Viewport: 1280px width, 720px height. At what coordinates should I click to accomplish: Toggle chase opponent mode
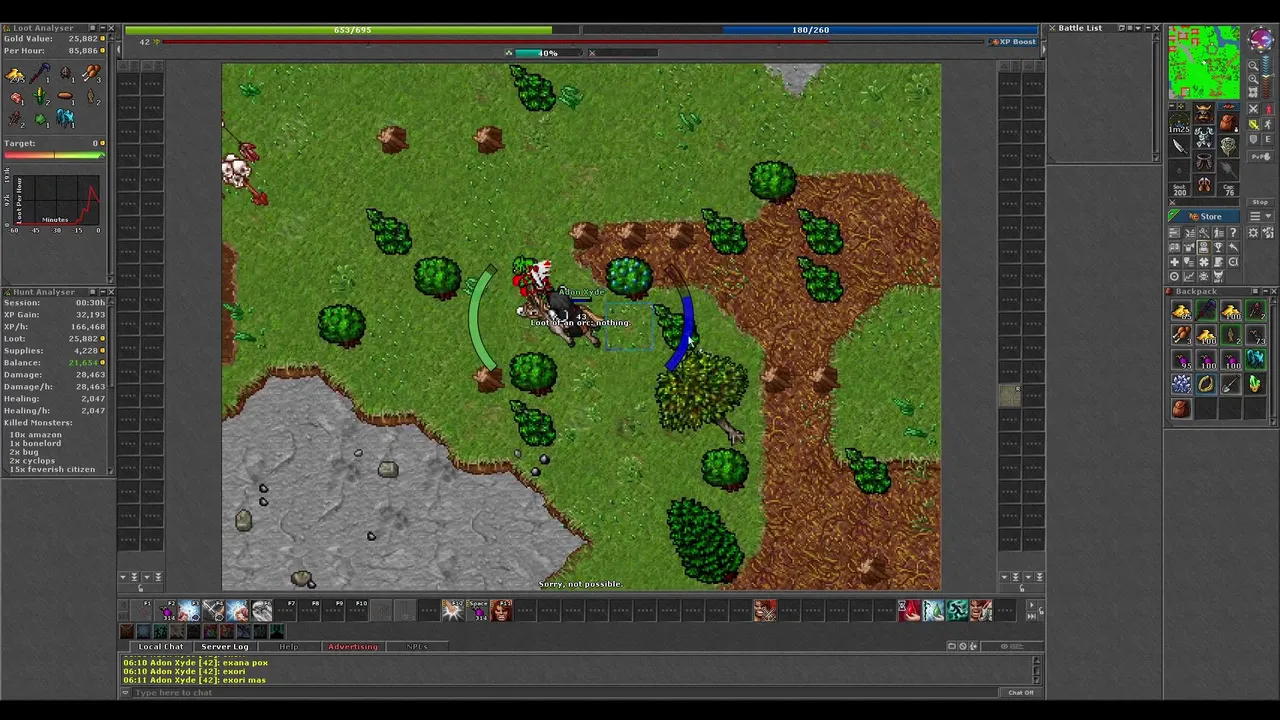coord(1268,124)
